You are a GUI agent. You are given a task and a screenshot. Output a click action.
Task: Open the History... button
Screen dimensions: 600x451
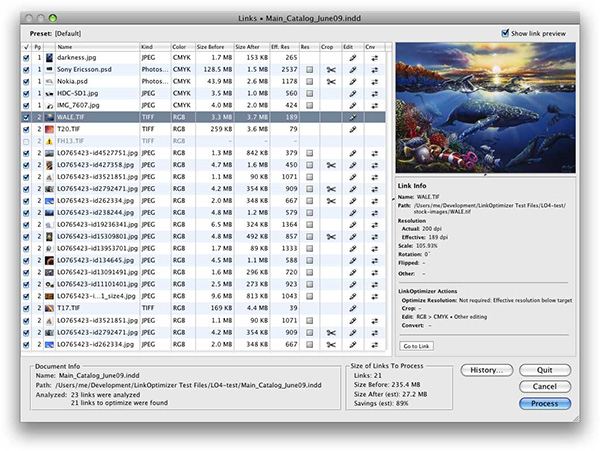[x=489, y=369]
